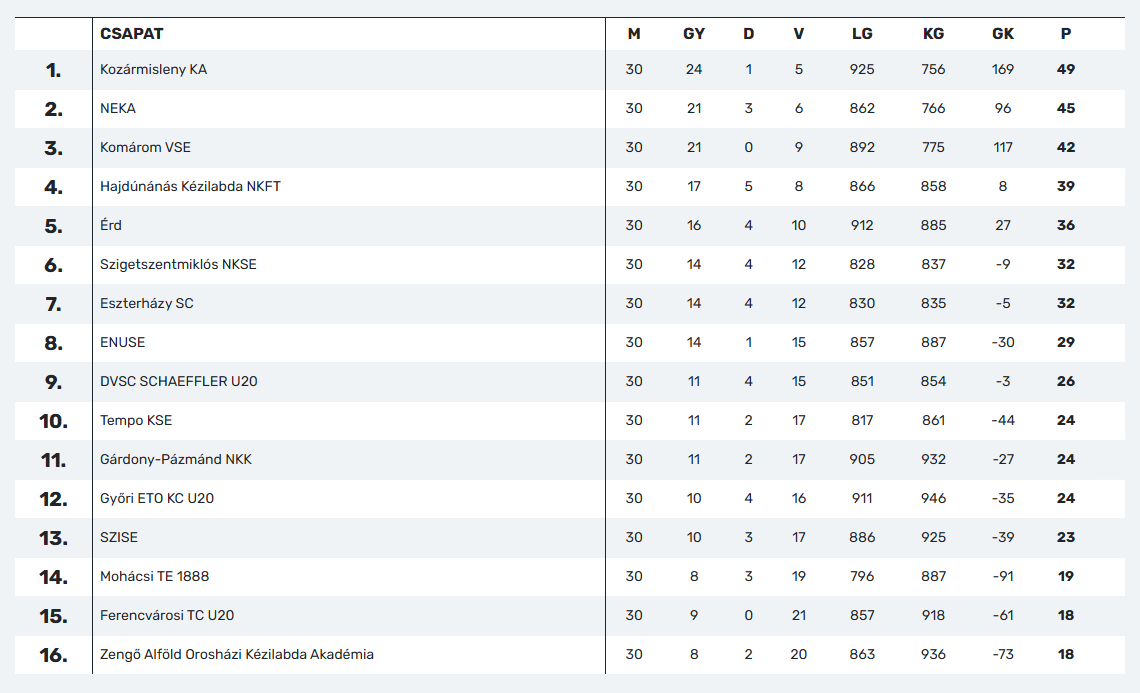
Task: Click the GK goal difference header
Action: point(1003,34)
